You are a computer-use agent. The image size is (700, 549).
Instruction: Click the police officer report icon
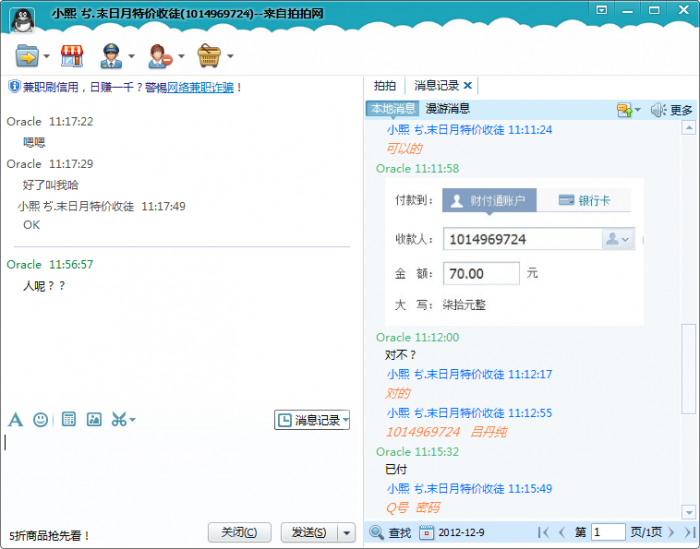coord(111,56)
